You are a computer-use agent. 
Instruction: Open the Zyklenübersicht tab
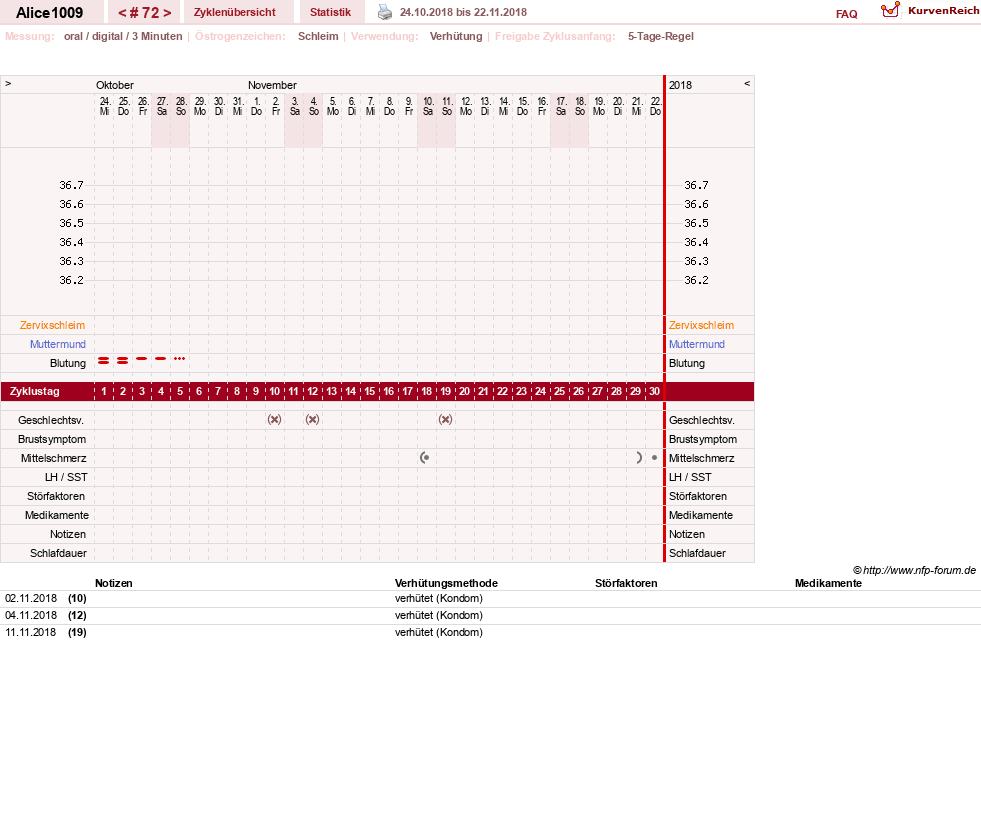tap(235, 13)
